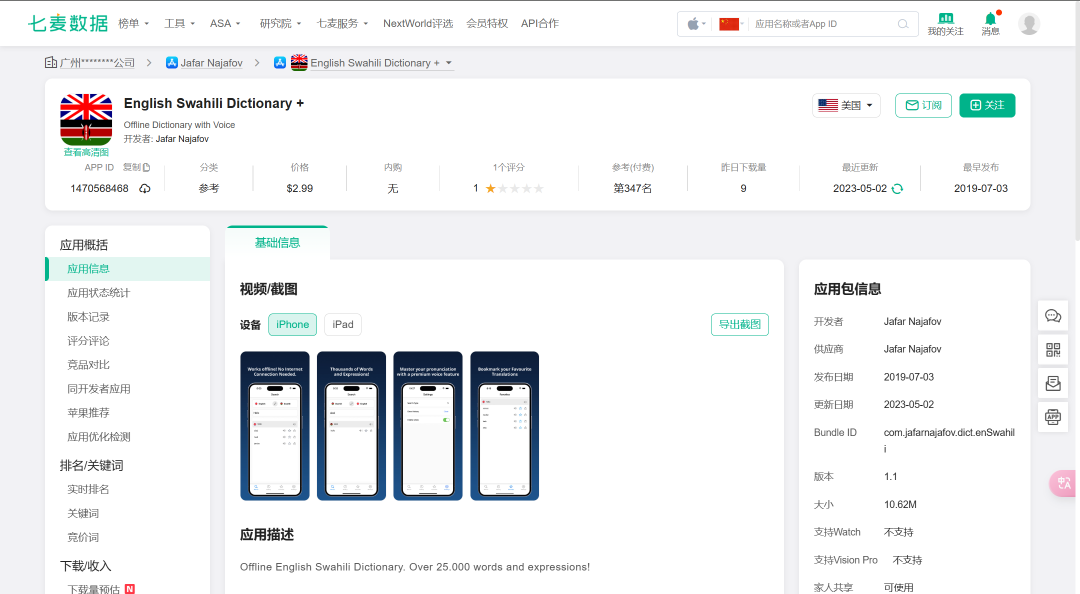Click the $2.99 price value
This screenshot has height=594, width=1080.
pyautogui.click(x=300, y=189)
